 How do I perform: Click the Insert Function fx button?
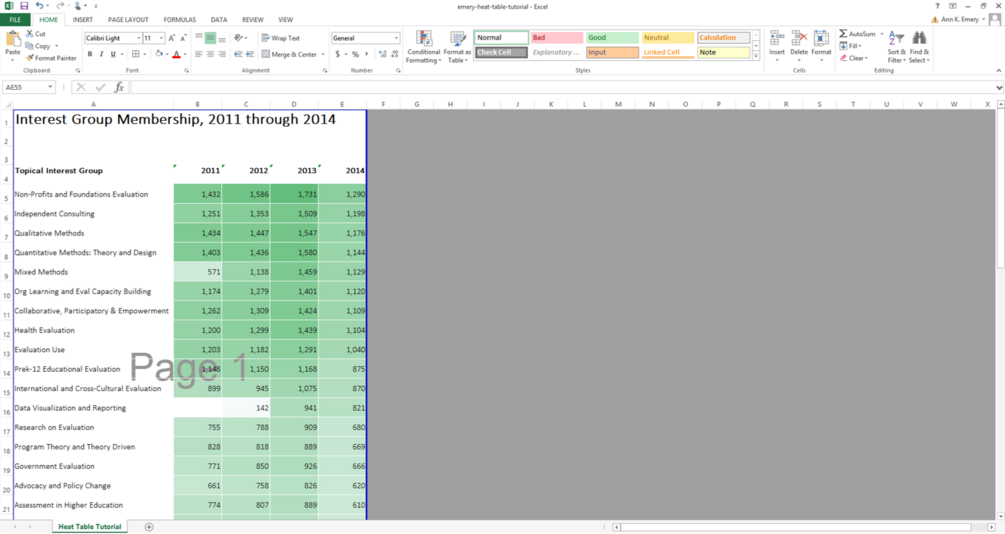pyautogui.click(x=119, y=87)
